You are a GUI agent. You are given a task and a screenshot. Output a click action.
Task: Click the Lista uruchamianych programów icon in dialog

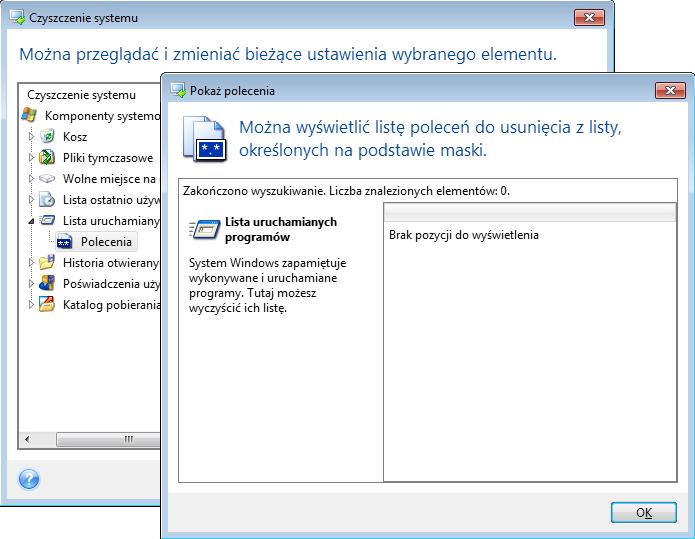coord(204,229)
